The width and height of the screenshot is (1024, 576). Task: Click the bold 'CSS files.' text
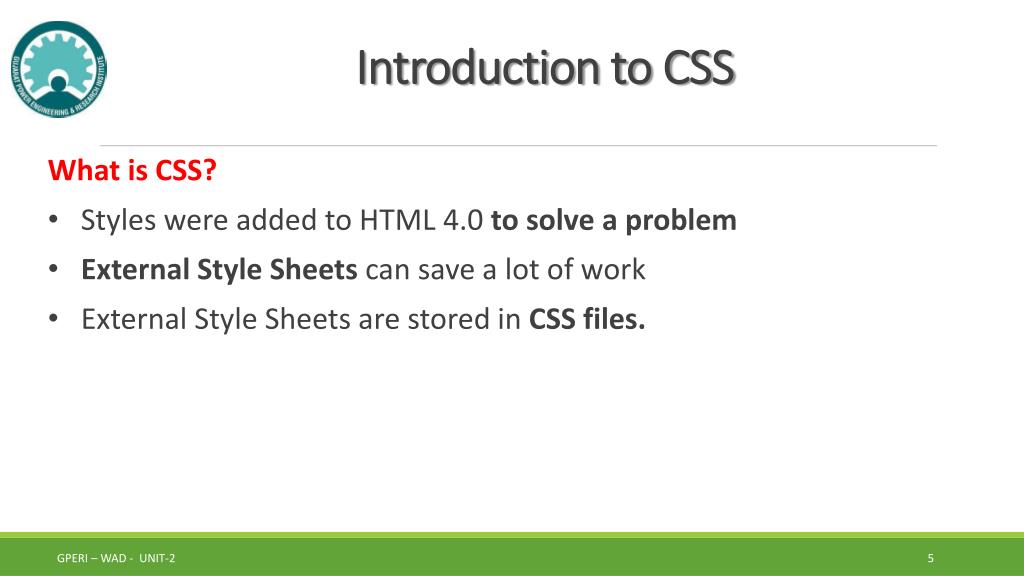tap(586, 319)
